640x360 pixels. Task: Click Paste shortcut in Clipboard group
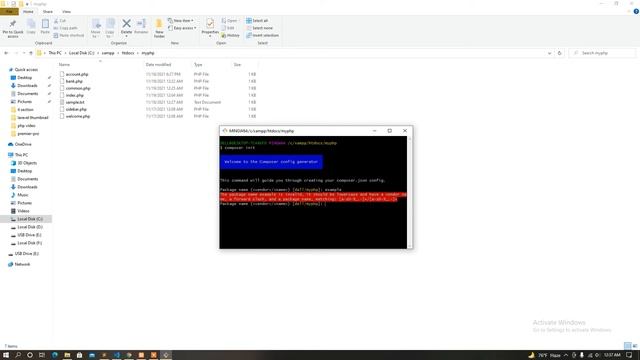pyautogui.click(x=69, y=36)
